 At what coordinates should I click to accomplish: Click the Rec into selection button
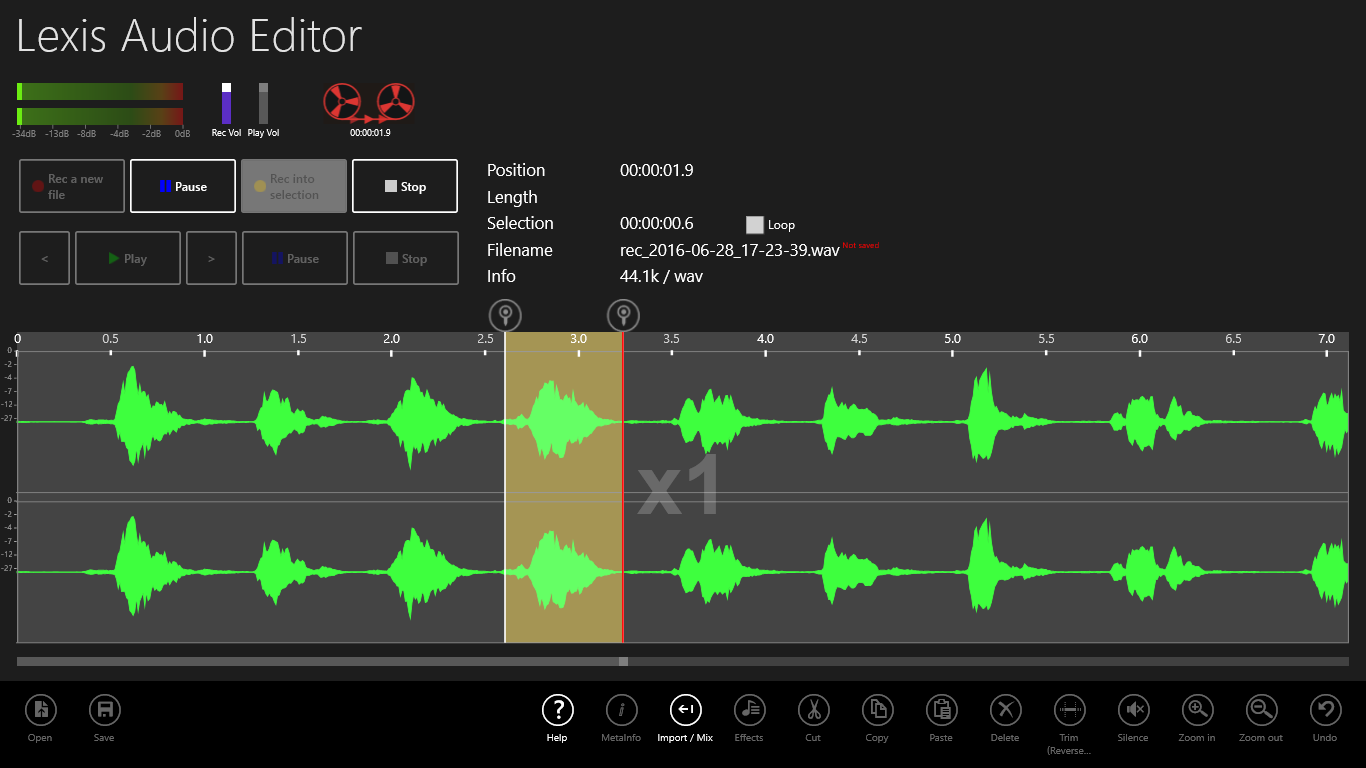(x=294, y=186)
